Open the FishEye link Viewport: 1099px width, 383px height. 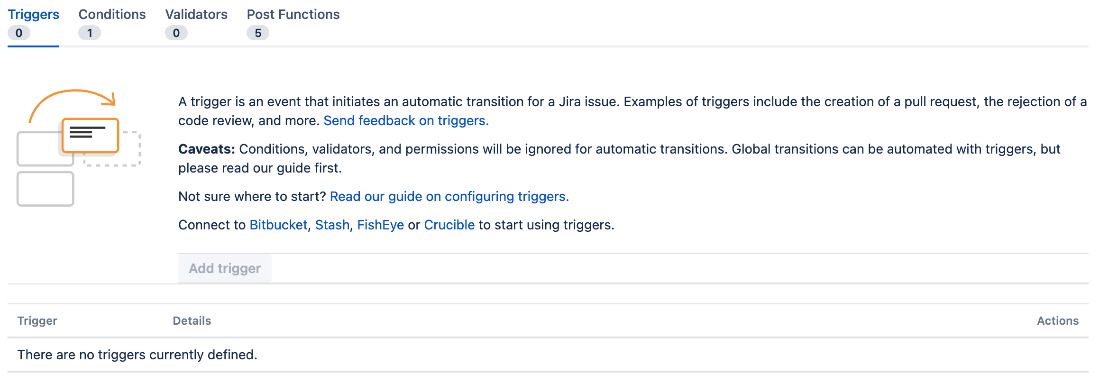point(381,226)
